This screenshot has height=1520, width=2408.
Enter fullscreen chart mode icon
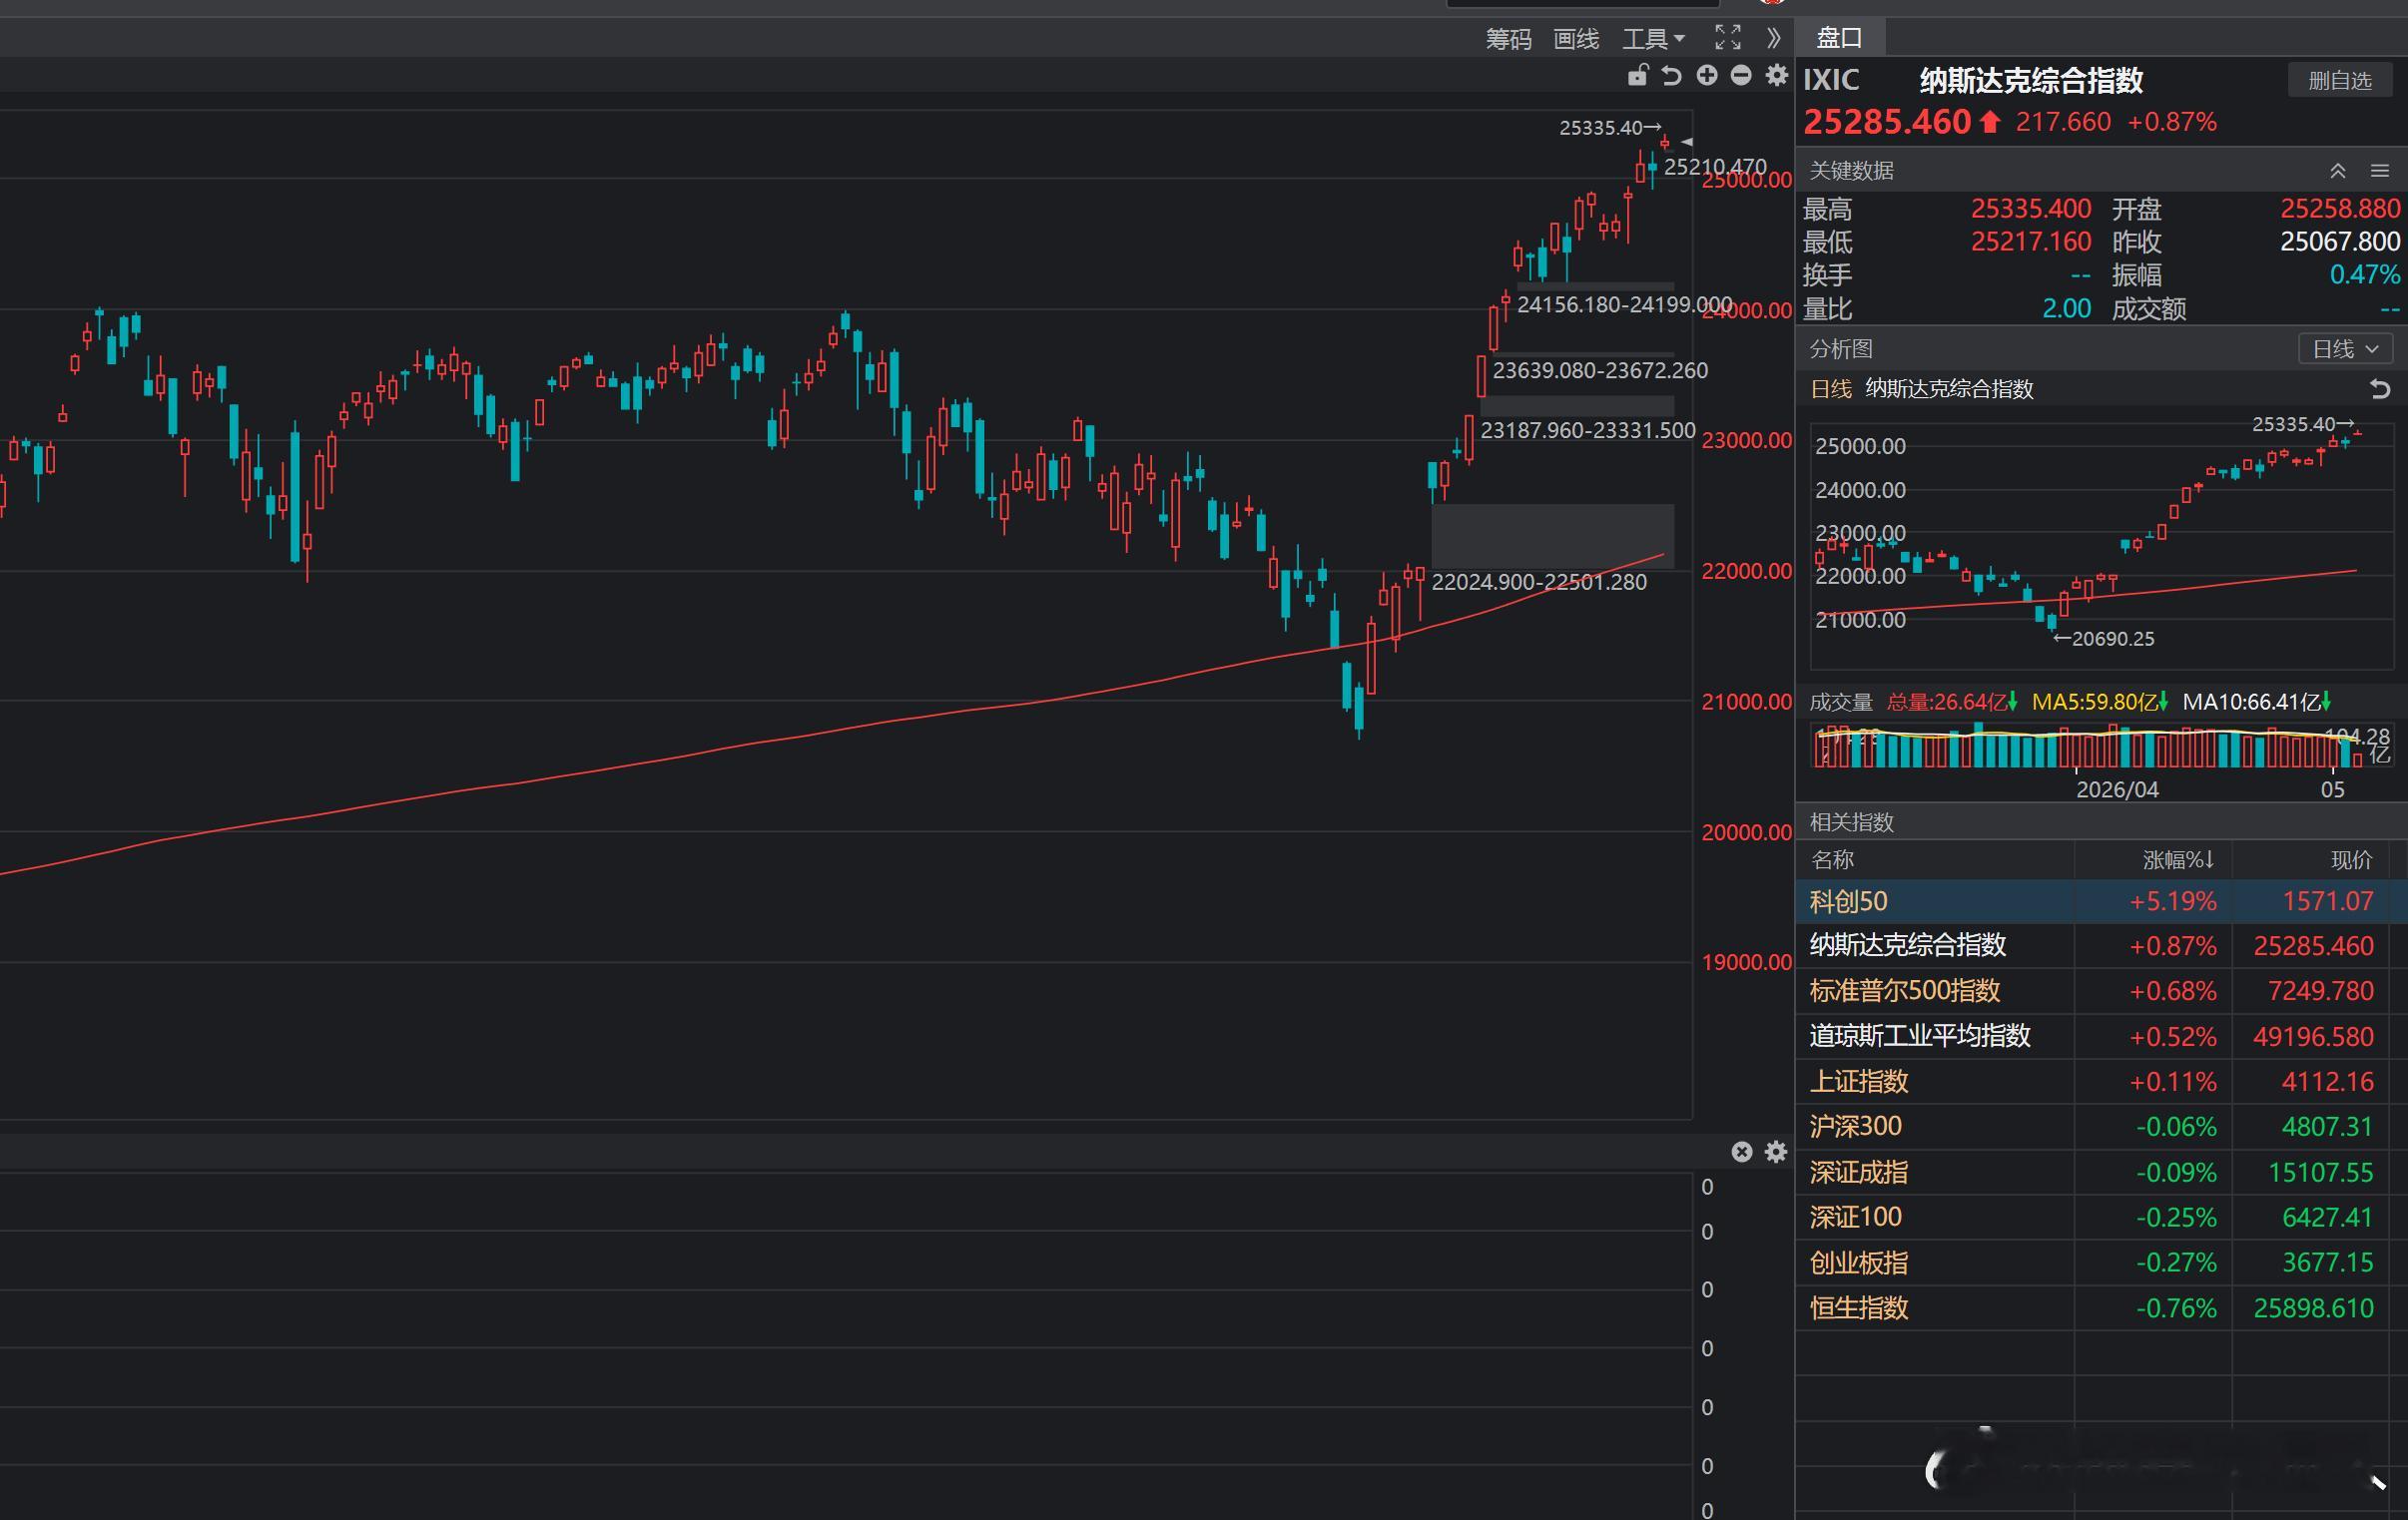[x=1727, y=38]
